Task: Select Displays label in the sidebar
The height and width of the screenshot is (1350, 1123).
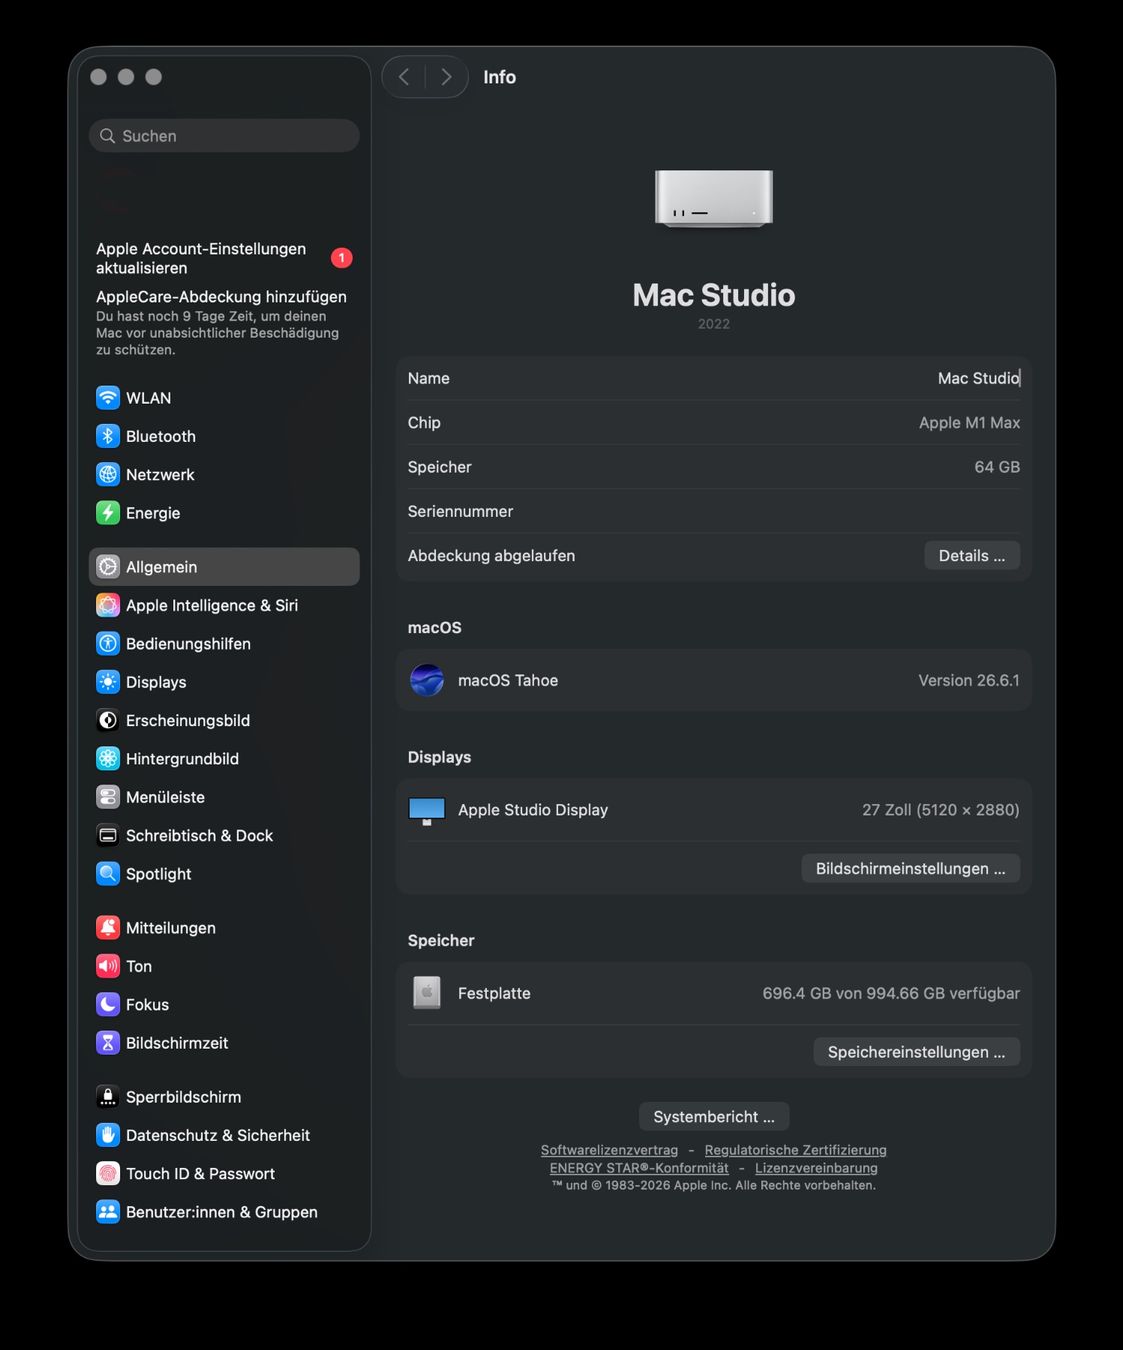Action: 156,682
